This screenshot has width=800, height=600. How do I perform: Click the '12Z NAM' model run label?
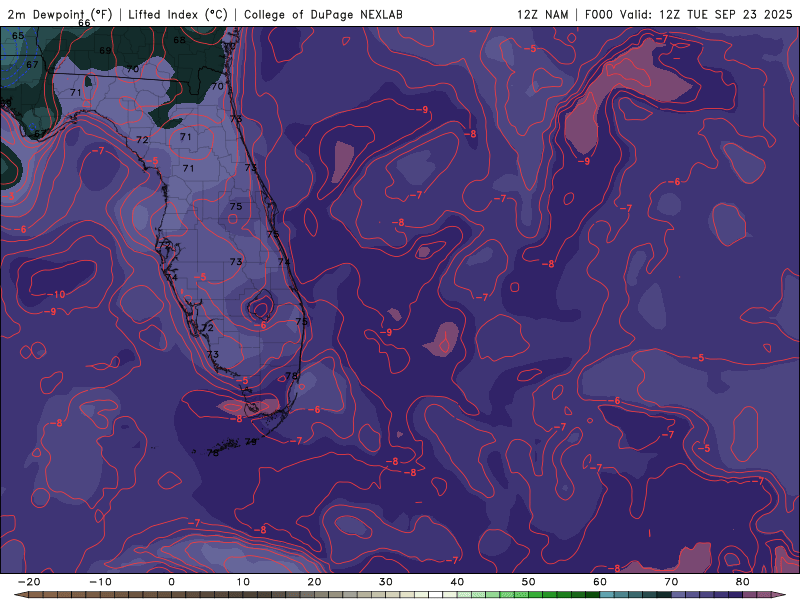(542, 14)
